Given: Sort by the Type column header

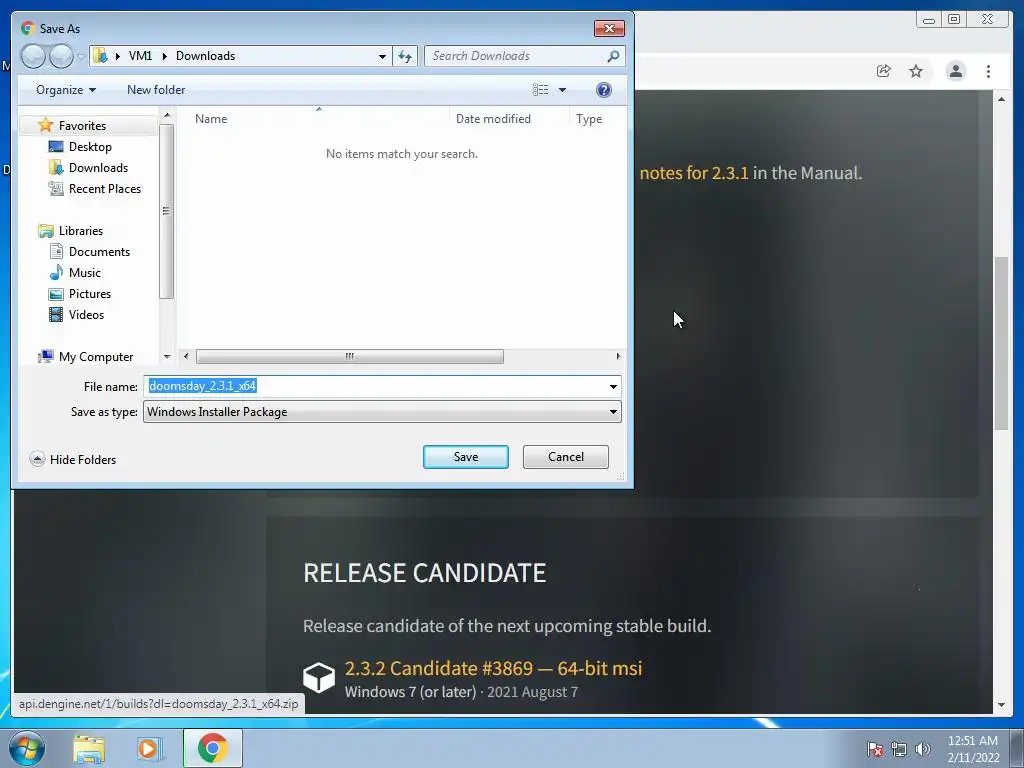Looking at the screenshot, I should tap(589, 119).
